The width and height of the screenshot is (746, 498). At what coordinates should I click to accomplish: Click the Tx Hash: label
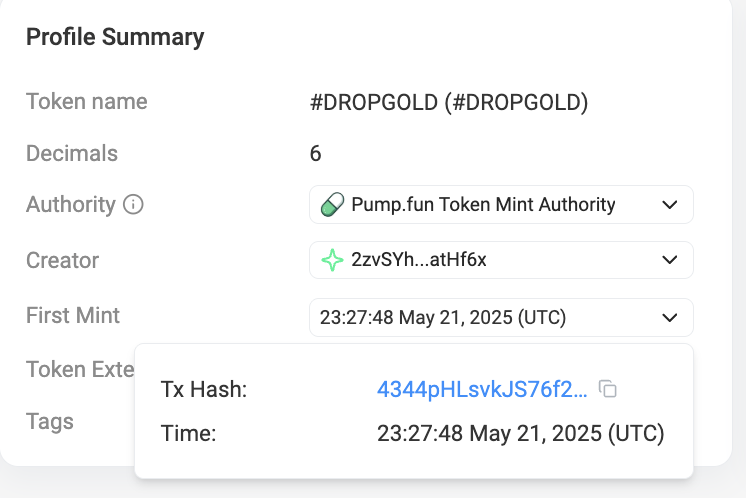coord(204,389)
